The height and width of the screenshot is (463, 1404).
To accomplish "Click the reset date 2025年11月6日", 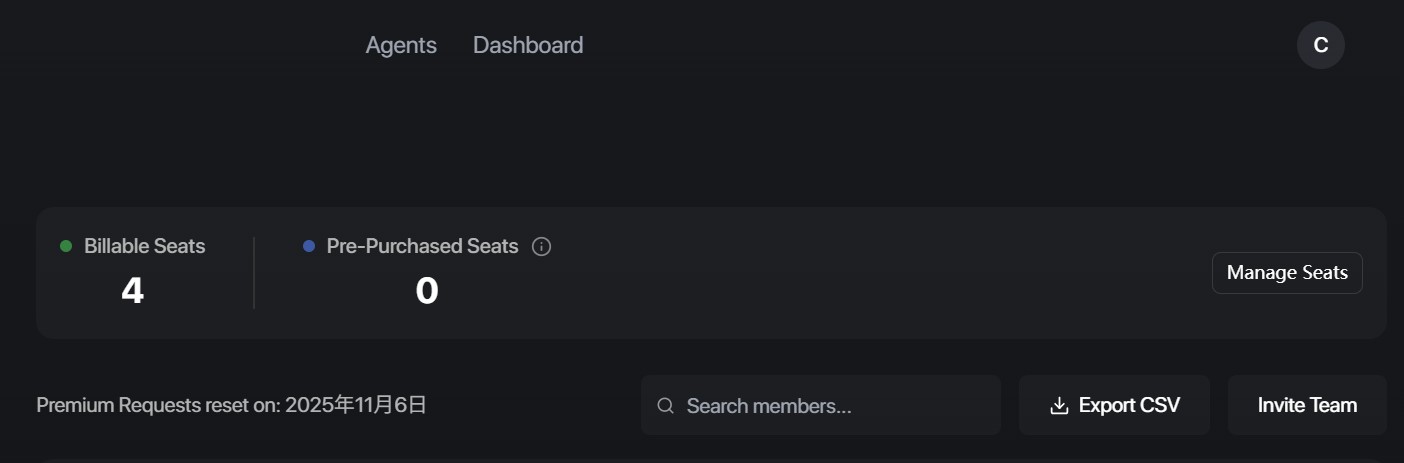I will click(356, 405).
